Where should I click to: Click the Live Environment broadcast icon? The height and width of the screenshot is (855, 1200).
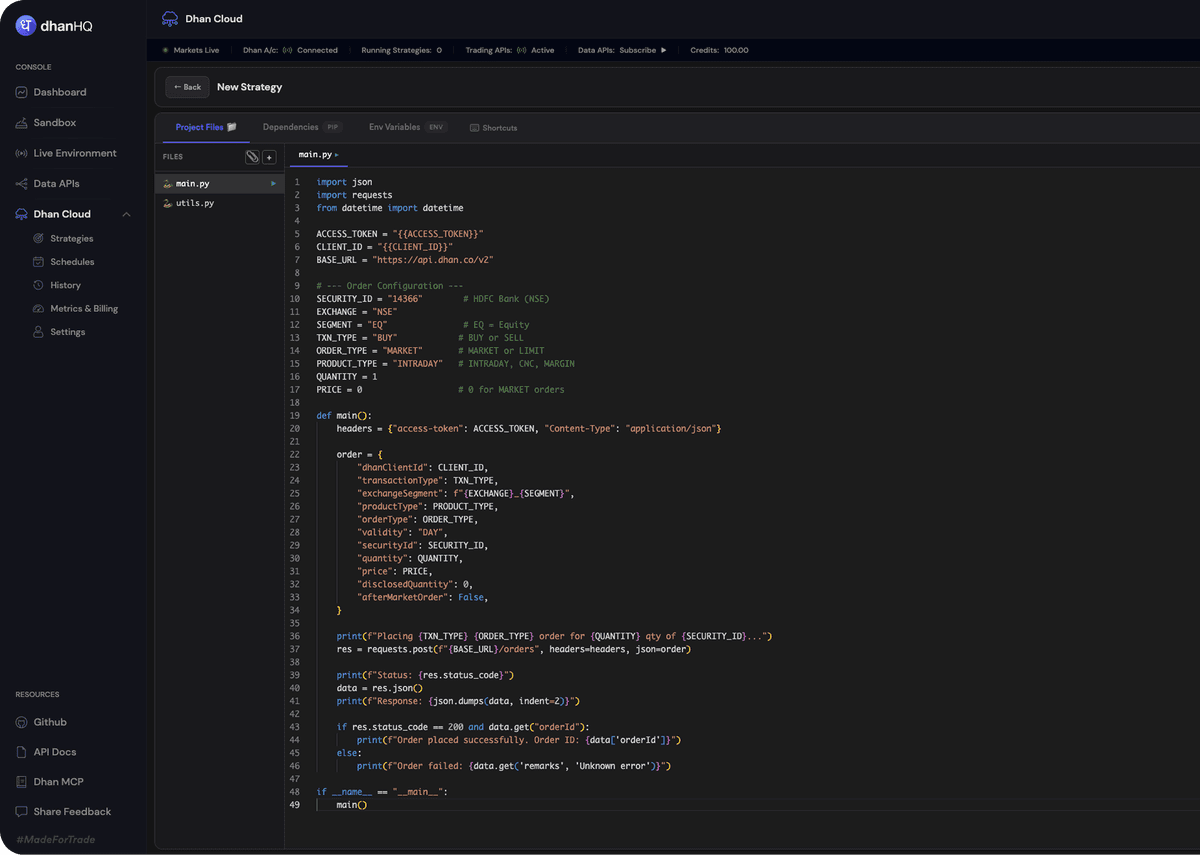(x=22, y=153)
